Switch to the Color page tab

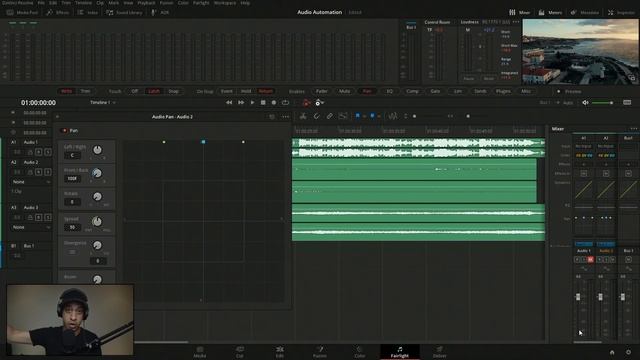(x=360, y=352)
